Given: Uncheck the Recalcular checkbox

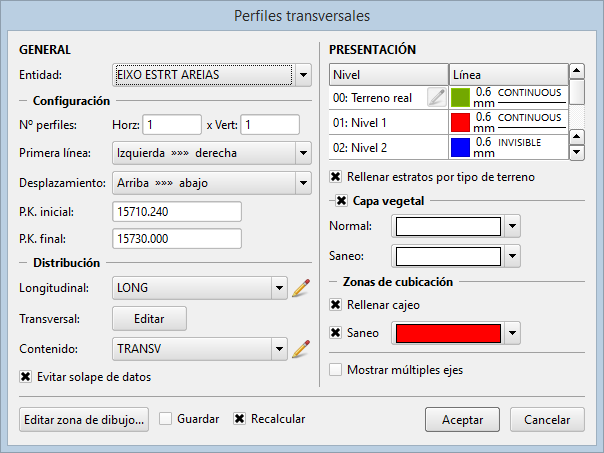Looking at the screenshot, I should point(239,419).
